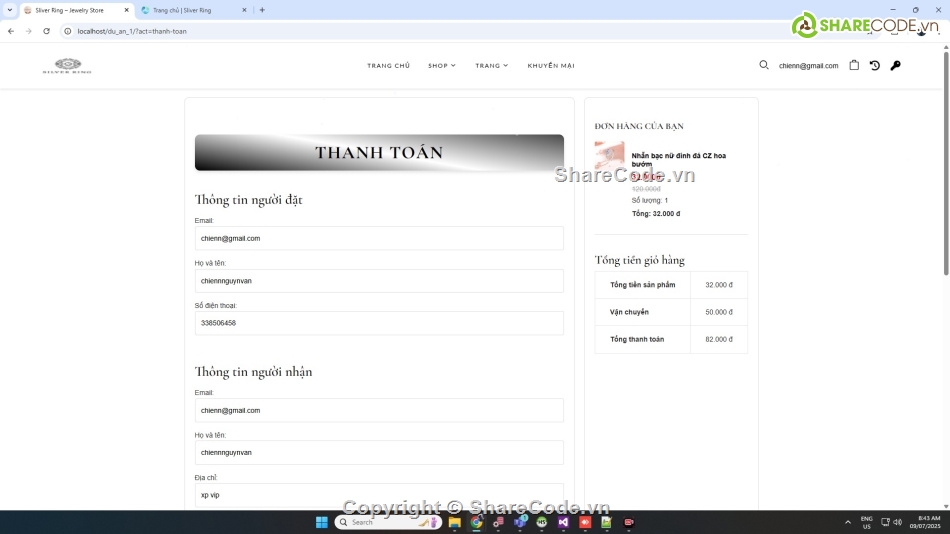950x534 pixels.
Task: Expand the TRANG dropdown menu
Action: [491, 65]
